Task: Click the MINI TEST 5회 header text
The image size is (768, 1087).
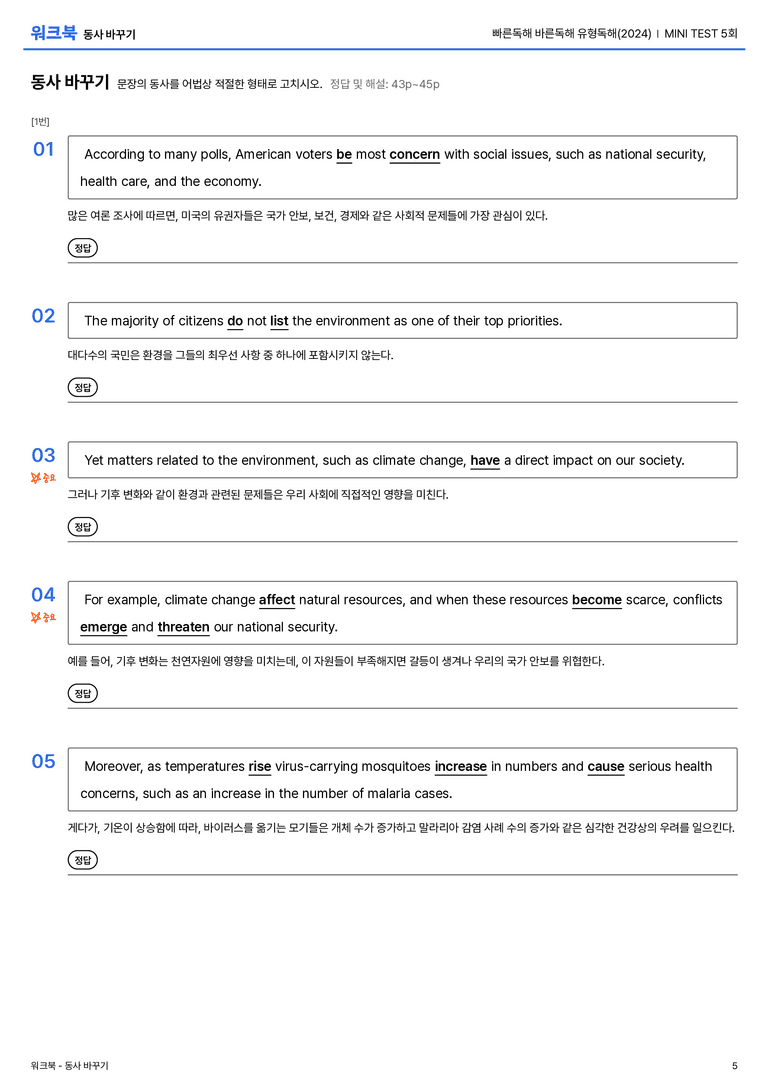Action: (x=701, y=33)
